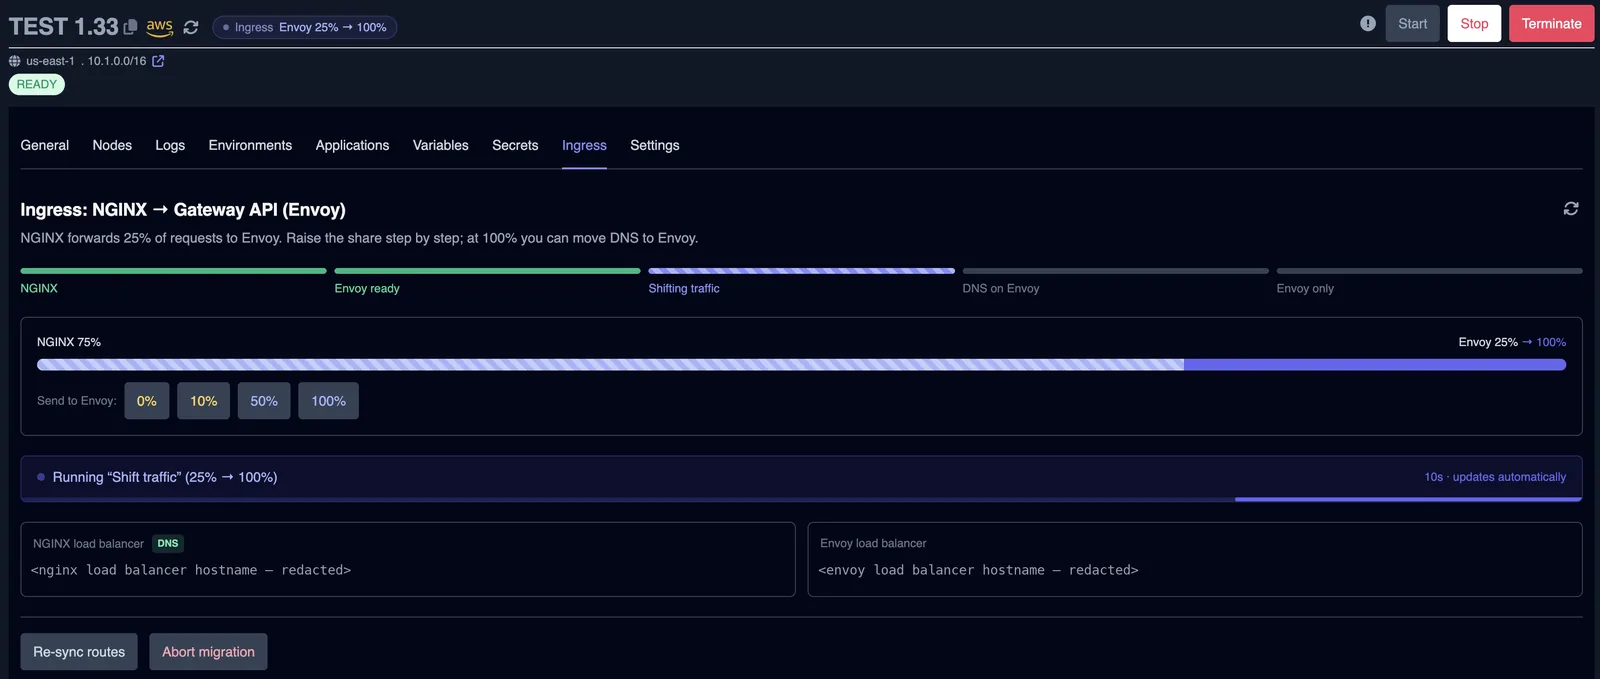This screenshot has height=679, width=1600.
Task: Click the NGINX migration step indicator
Action: 173,279
